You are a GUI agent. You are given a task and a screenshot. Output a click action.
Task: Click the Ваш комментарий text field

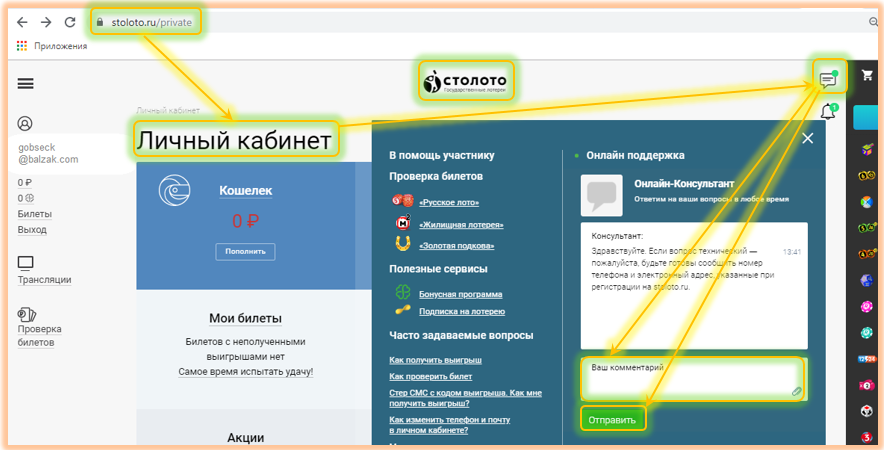693,378
